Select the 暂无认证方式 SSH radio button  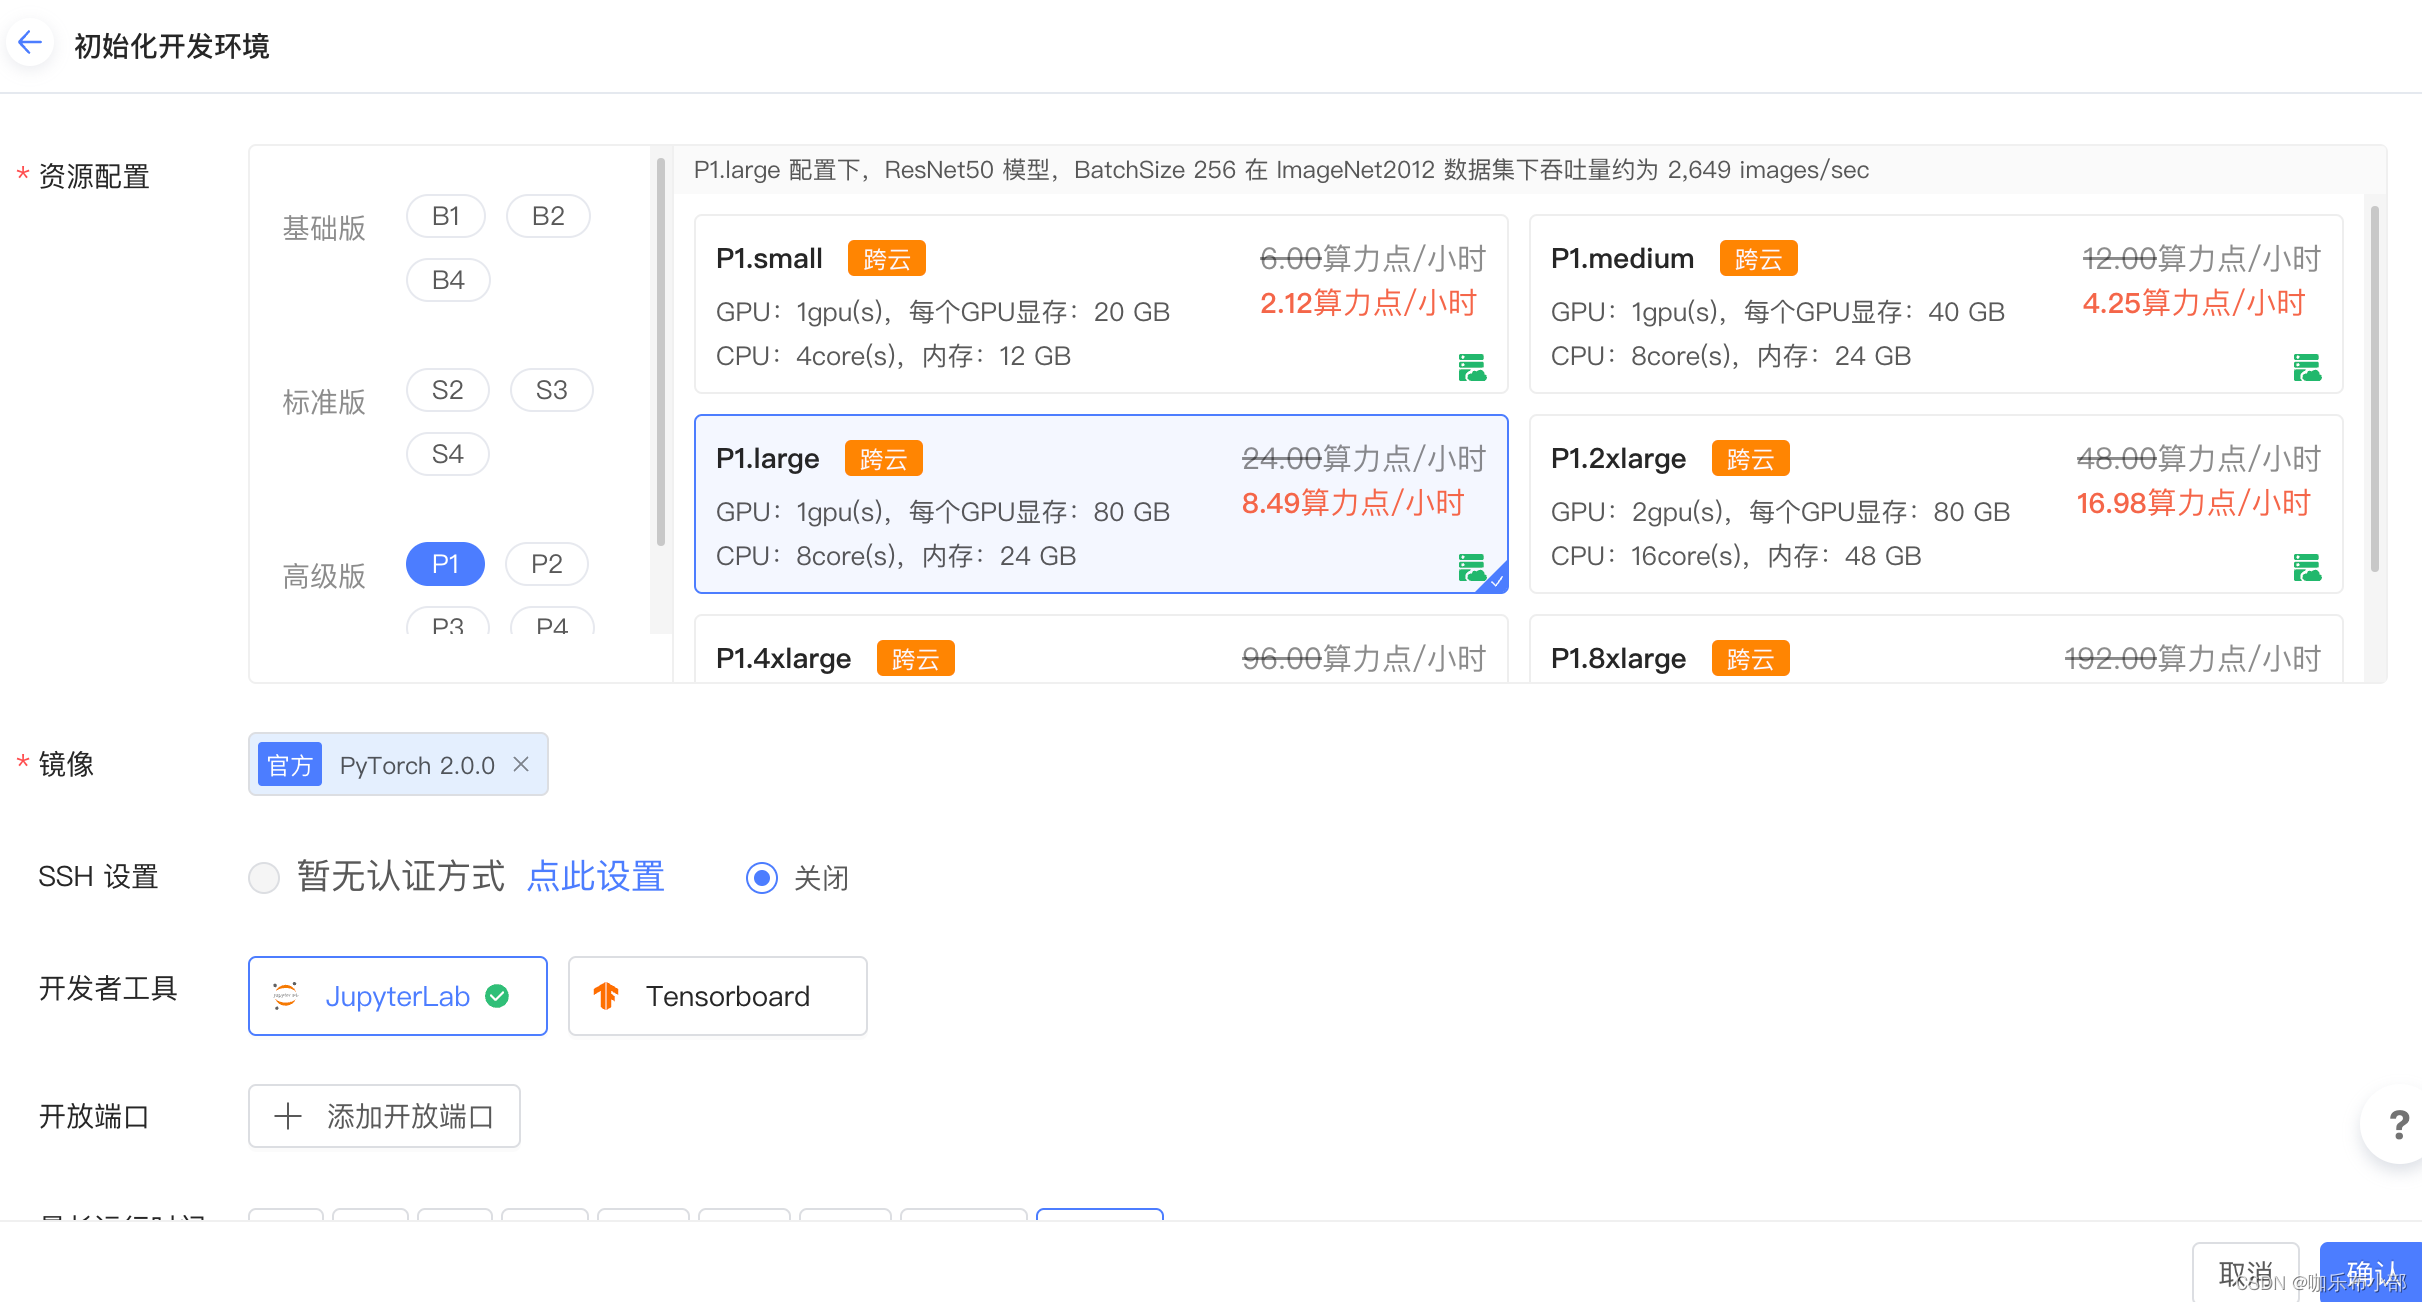tap(264, 878)
